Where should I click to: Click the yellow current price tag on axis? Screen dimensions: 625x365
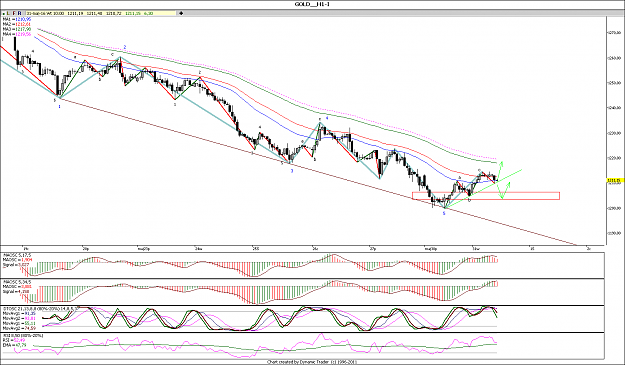(x=615, y=181)
